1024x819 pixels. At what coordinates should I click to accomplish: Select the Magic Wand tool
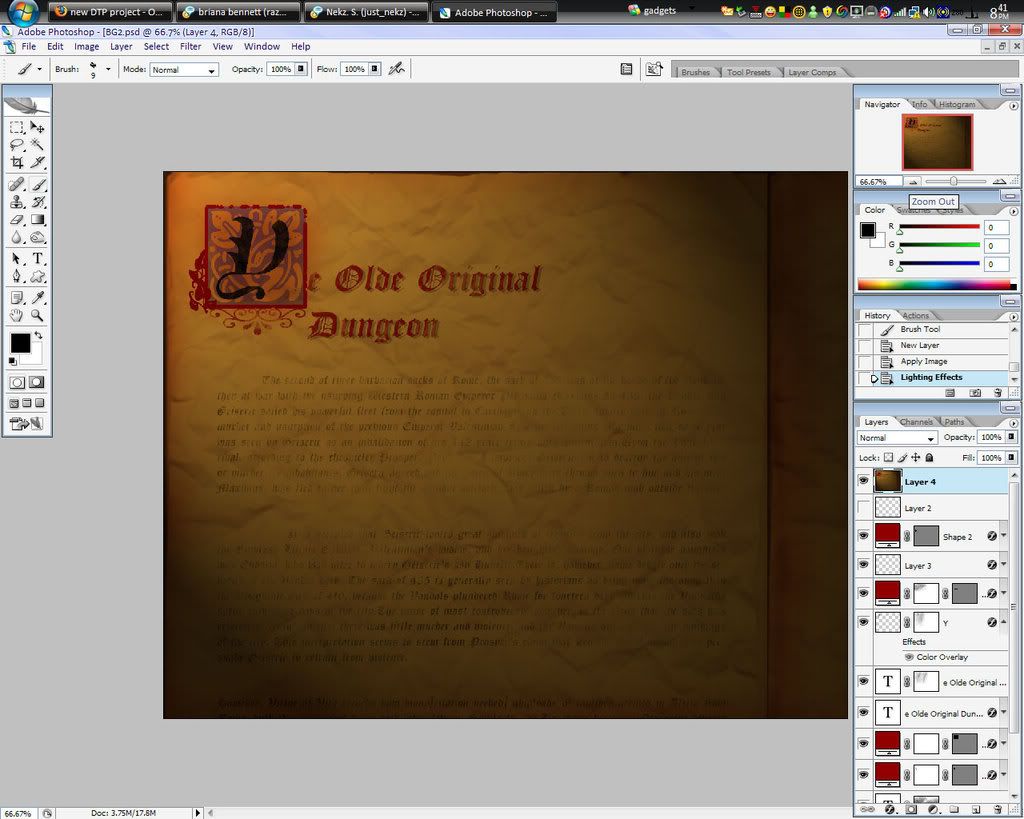pyautogui.click(x=37, y=145)
